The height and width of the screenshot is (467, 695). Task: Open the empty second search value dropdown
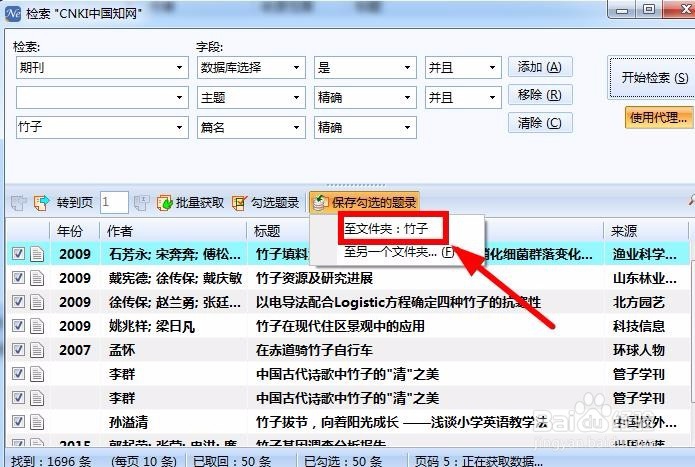point(179,97)
